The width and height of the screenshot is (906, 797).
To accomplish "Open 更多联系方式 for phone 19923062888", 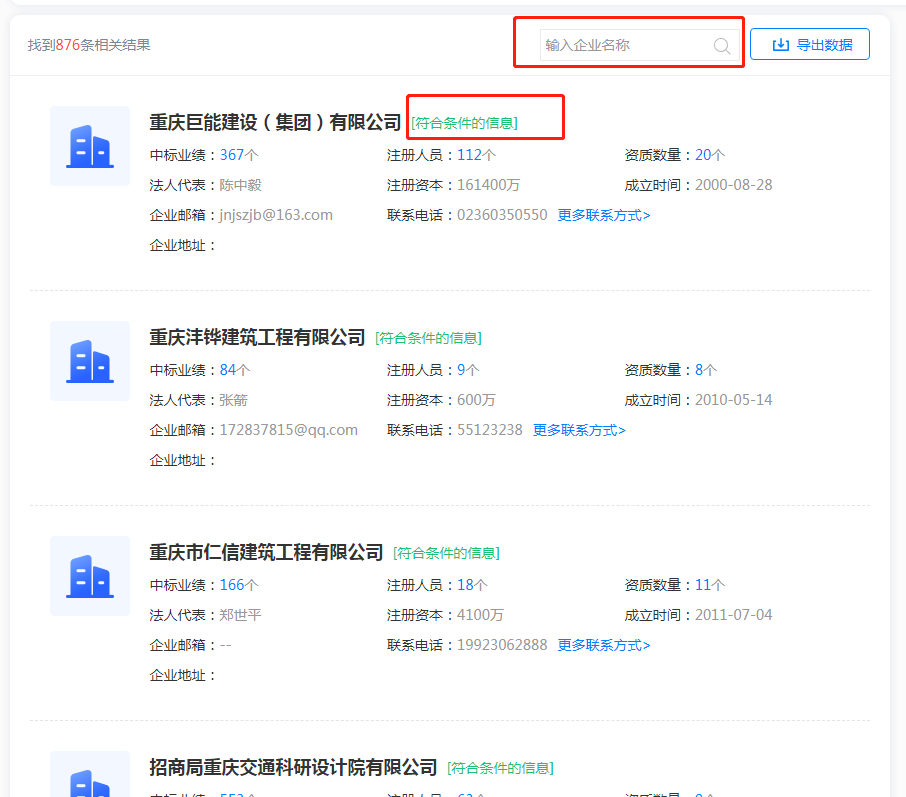I will tap(604, 646).
